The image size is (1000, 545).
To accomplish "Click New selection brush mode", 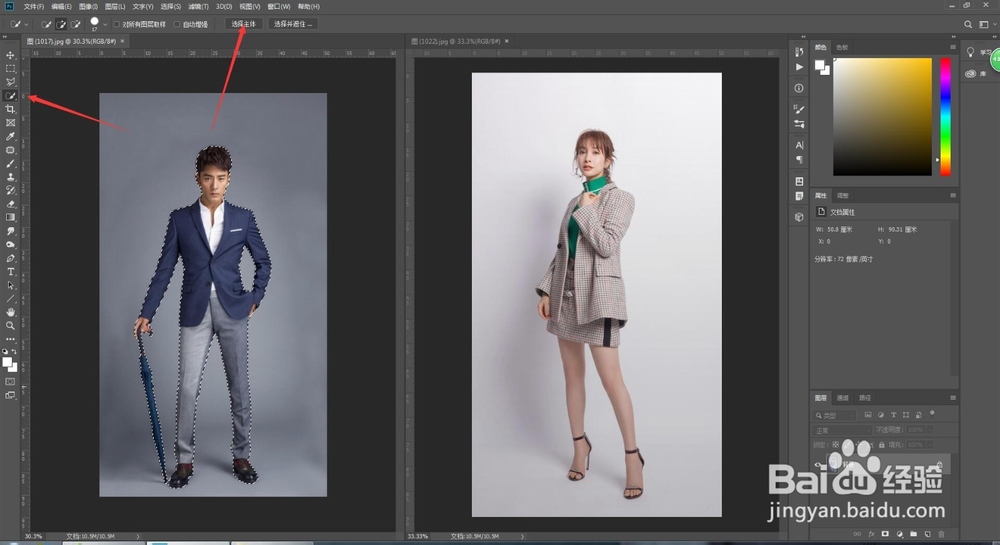I will coord(47,24).
